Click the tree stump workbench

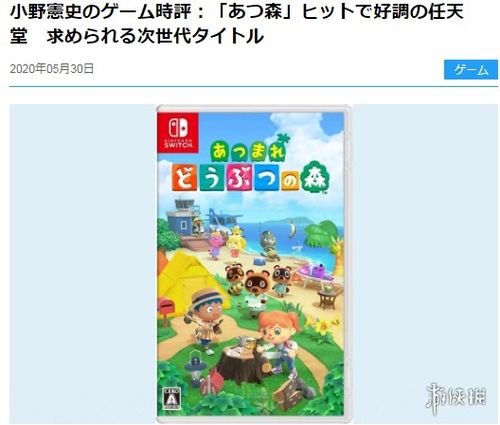point(243,363)
